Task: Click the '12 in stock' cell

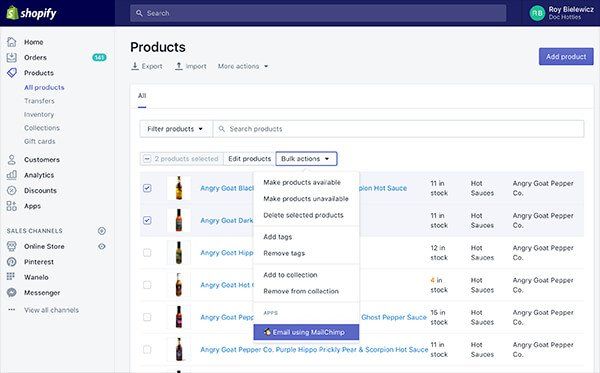Action: coord(439,252)
